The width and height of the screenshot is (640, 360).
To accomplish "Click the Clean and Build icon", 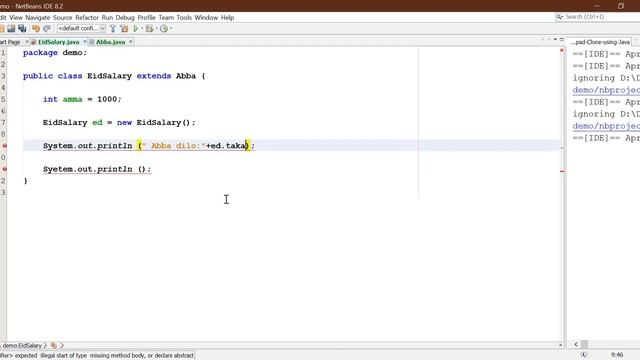I will point(124,29).
